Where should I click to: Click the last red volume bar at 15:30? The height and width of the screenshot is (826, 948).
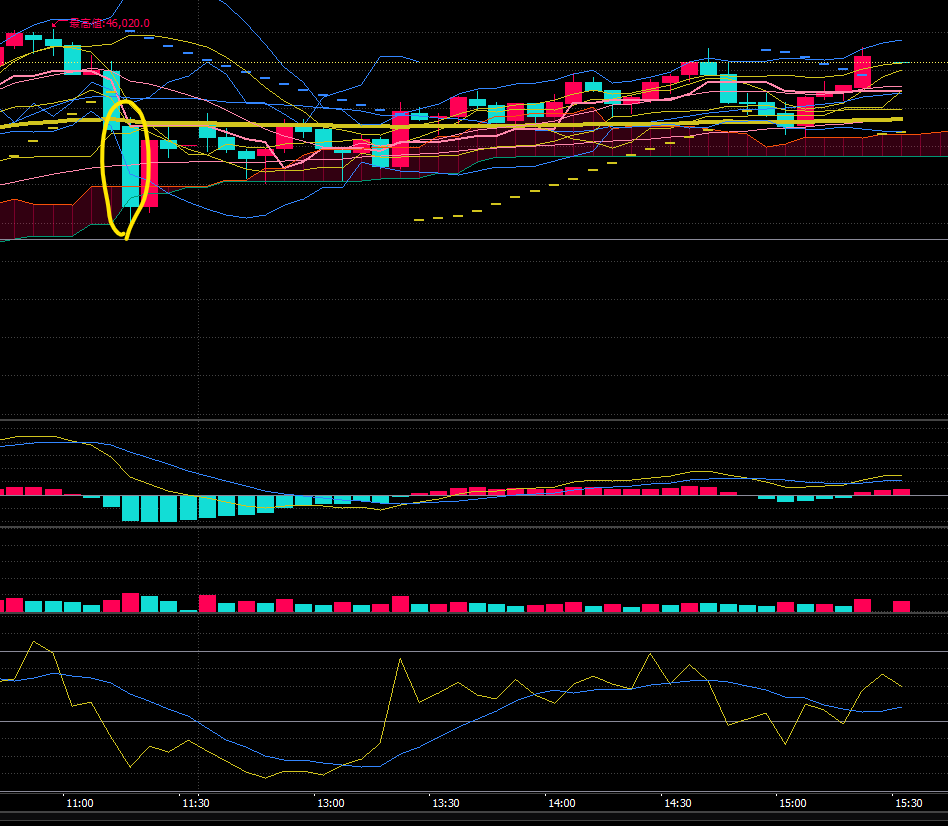(901, 606)
